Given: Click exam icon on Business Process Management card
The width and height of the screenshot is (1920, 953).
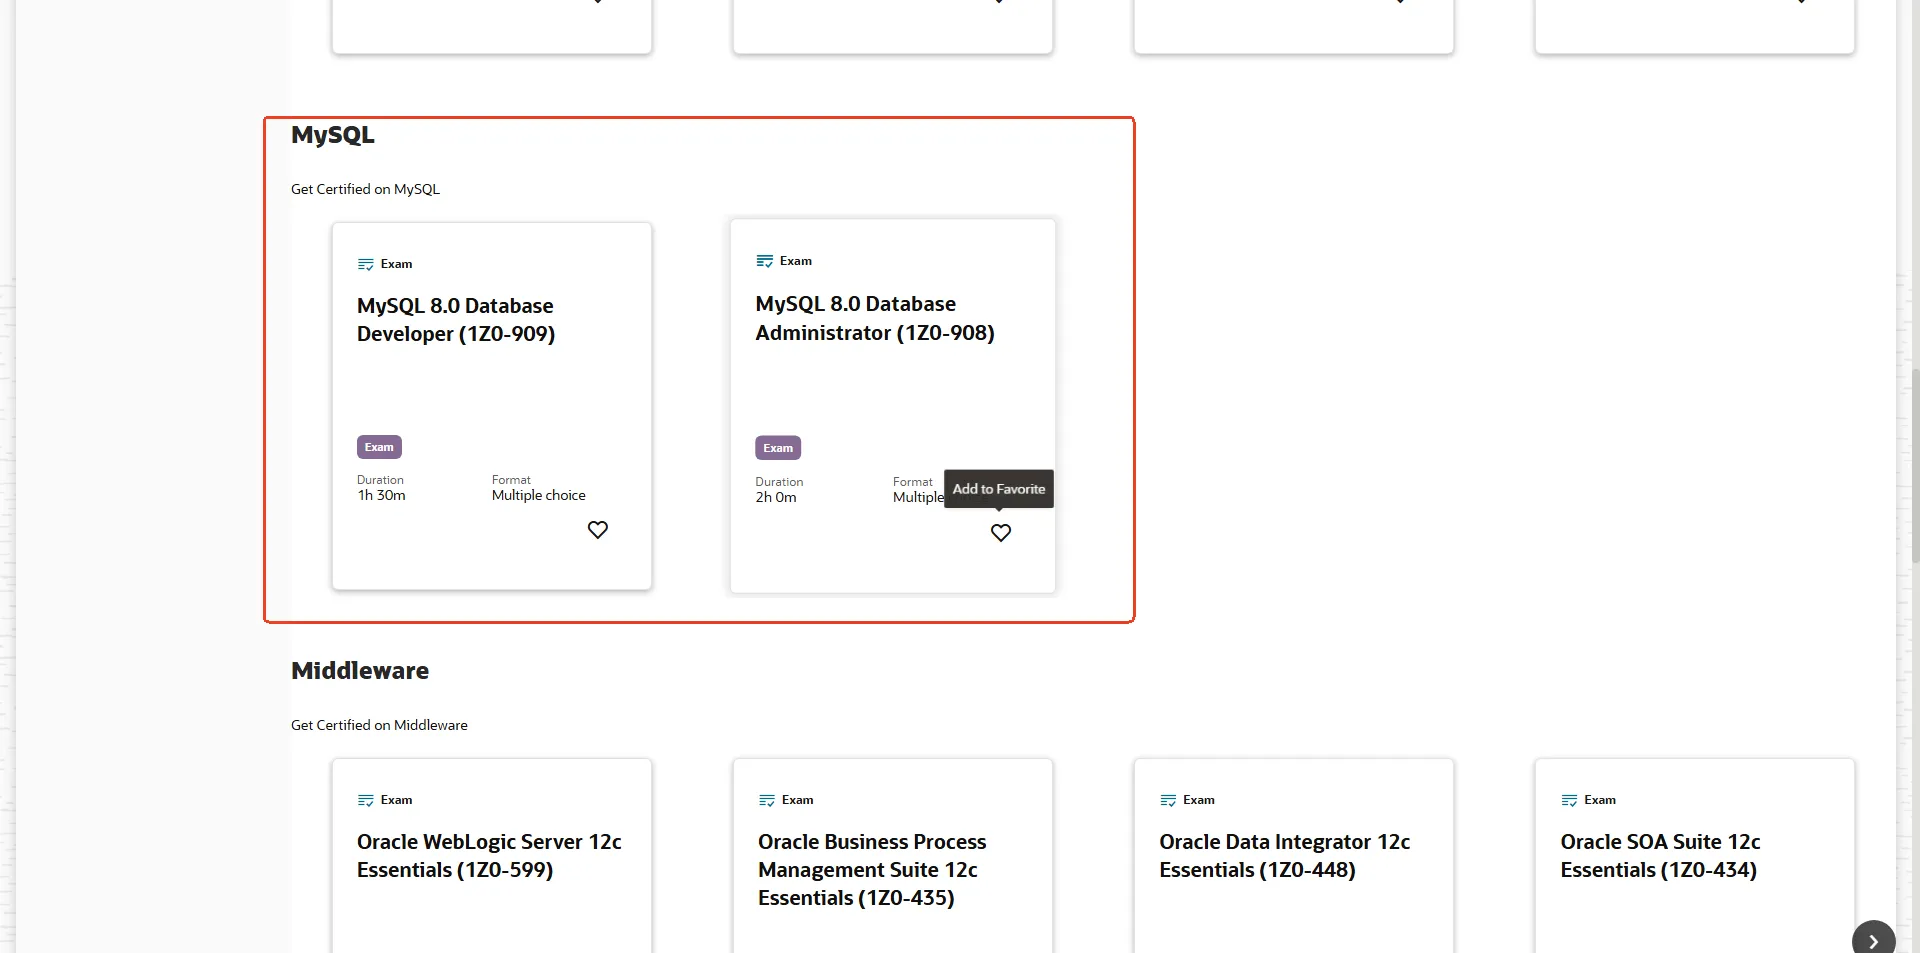Looking at the screenshot, I should point(767,800).
